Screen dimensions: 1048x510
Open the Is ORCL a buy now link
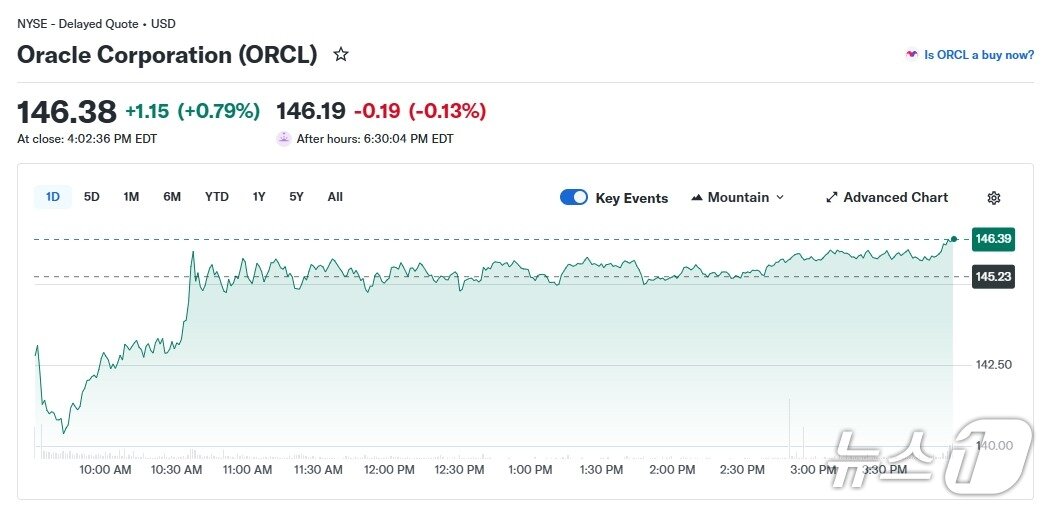point(979,55)
